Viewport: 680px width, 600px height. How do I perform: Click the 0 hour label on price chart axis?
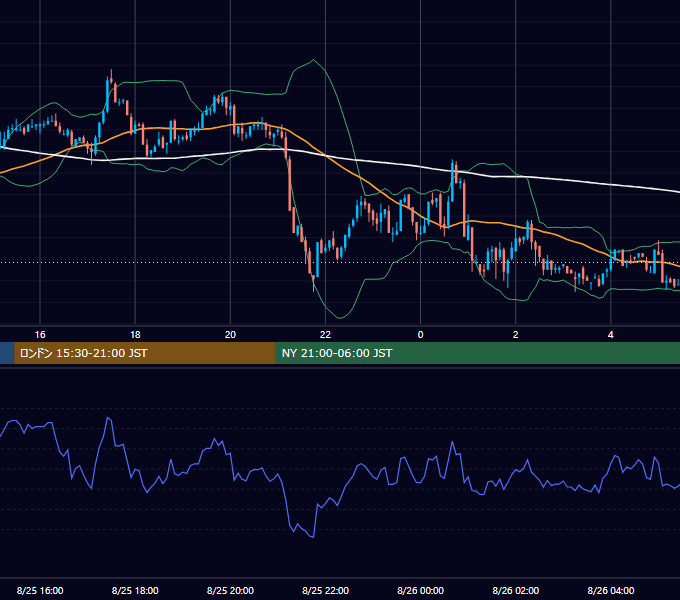[x=420, y=335]
